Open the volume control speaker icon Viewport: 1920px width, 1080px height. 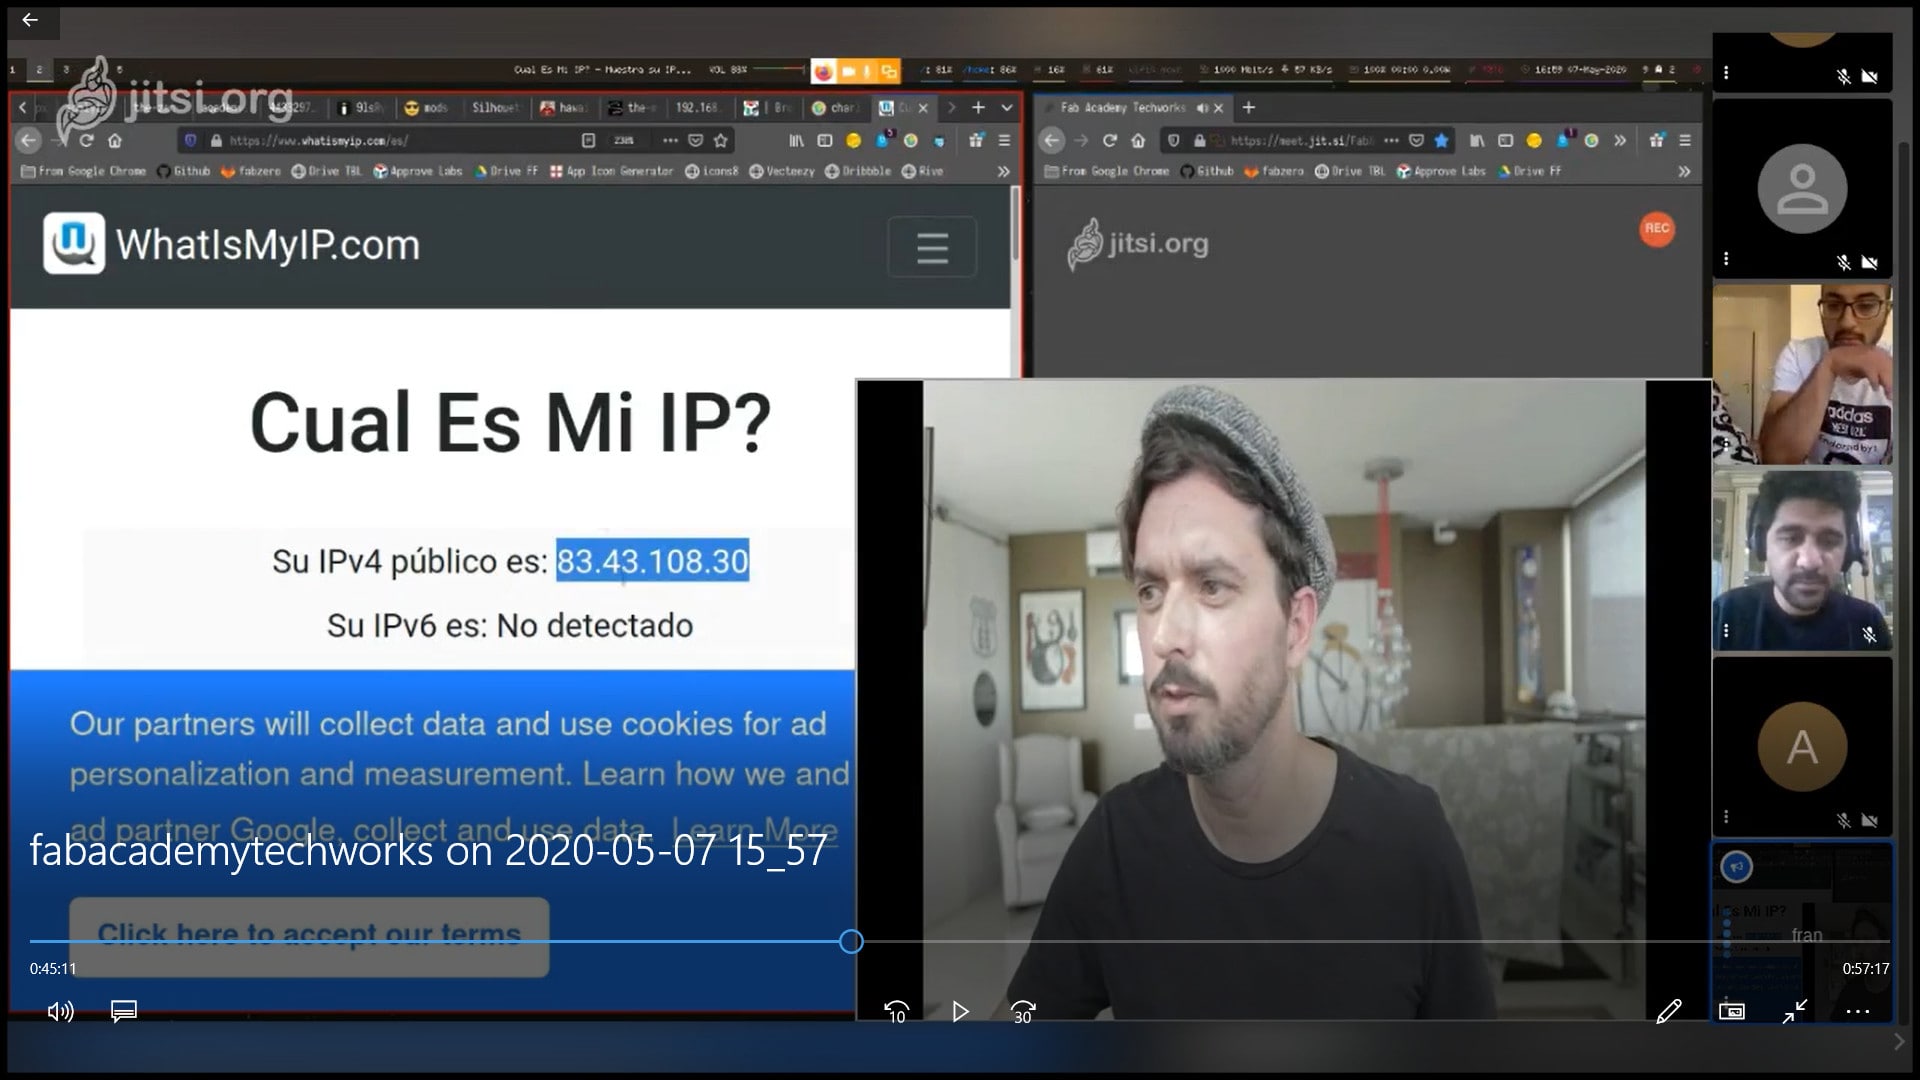pos(60,1012)
